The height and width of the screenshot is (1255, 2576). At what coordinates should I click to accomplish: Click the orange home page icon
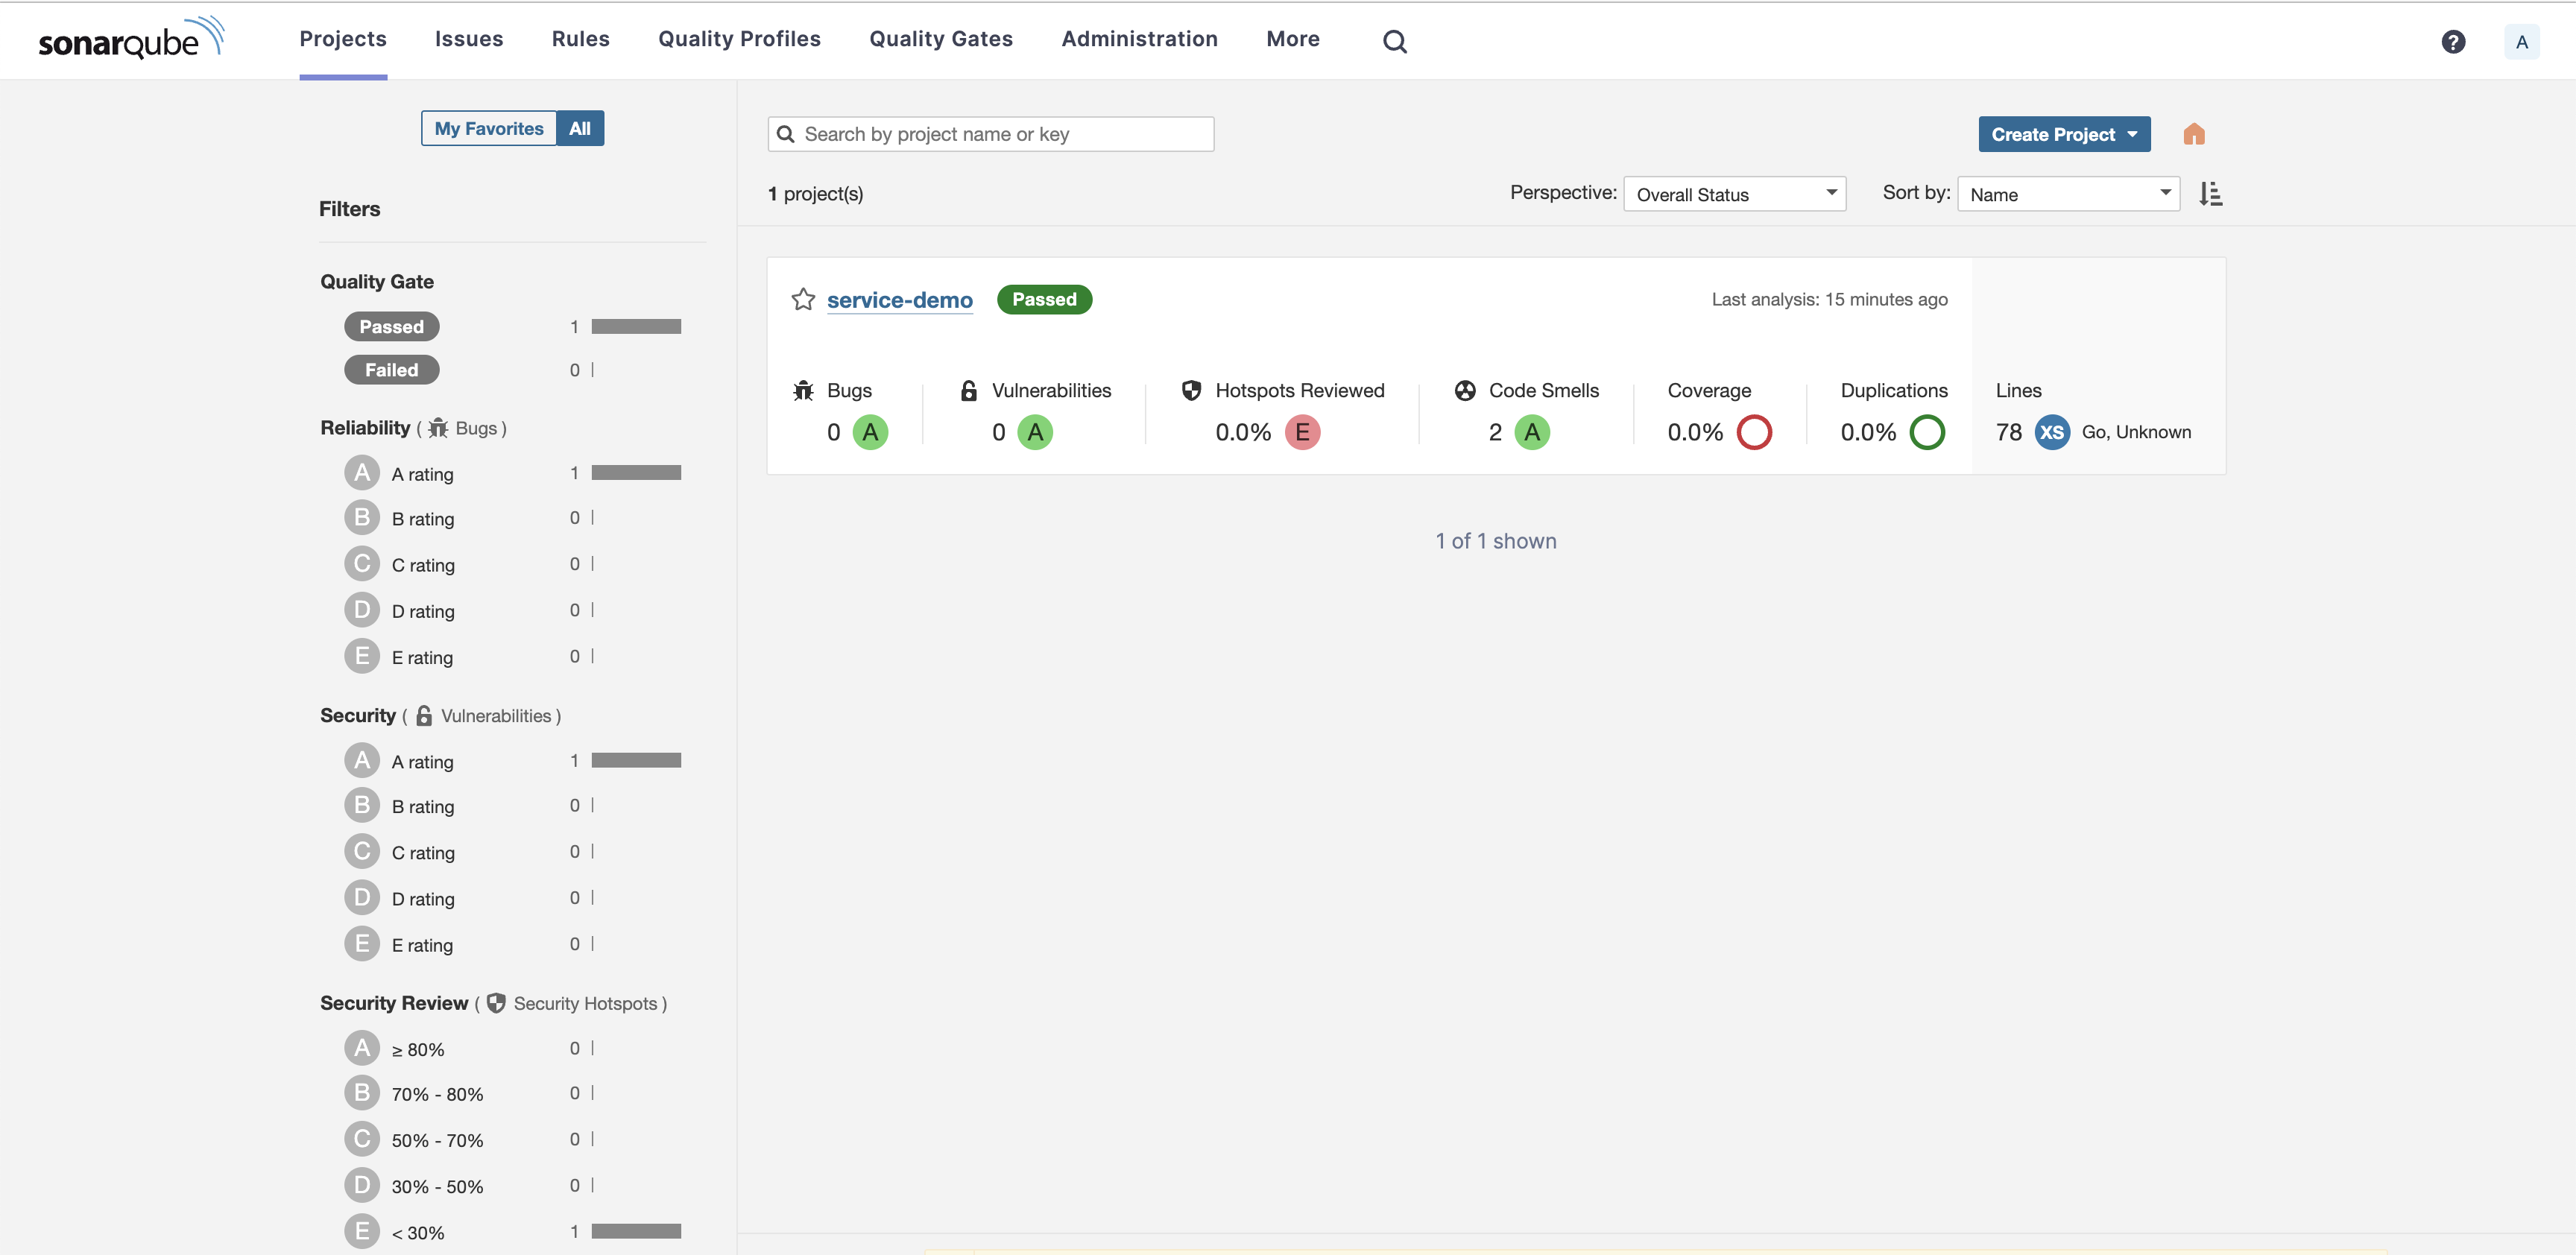click(2193, 134)
